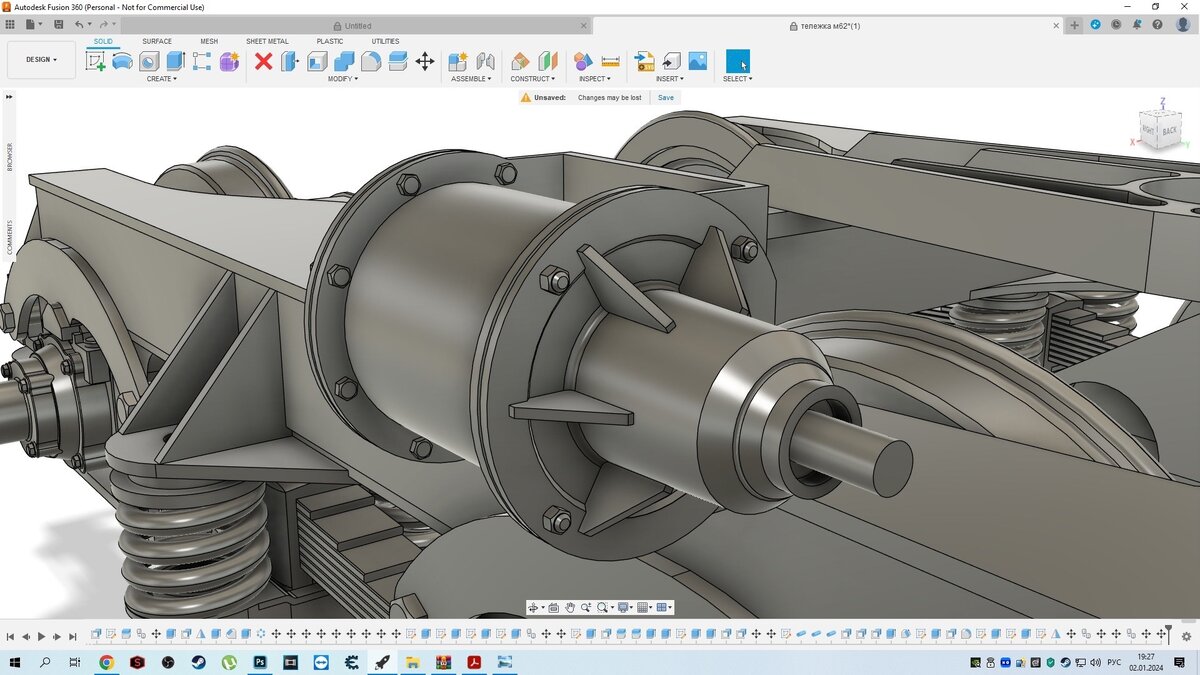
Task: Click the Create Sketch tool icon
Action: pos(96,61)
